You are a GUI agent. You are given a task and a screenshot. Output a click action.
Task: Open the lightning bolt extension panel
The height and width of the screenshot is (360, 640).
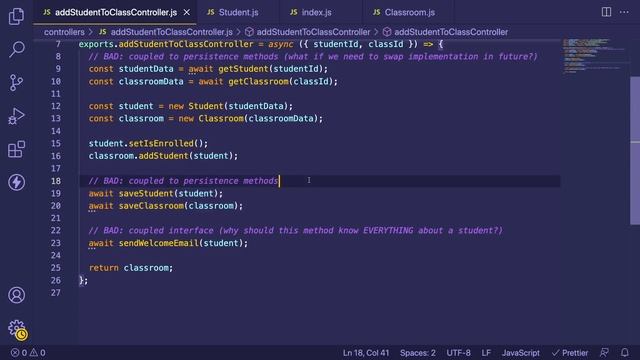tap(16, 182)
